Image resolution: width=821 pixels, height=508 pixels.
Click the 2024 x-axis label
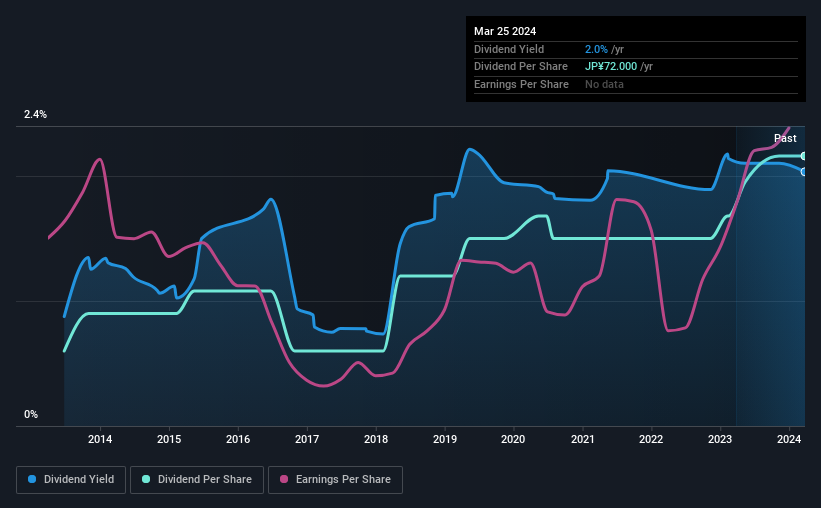[x=789, y=439]
